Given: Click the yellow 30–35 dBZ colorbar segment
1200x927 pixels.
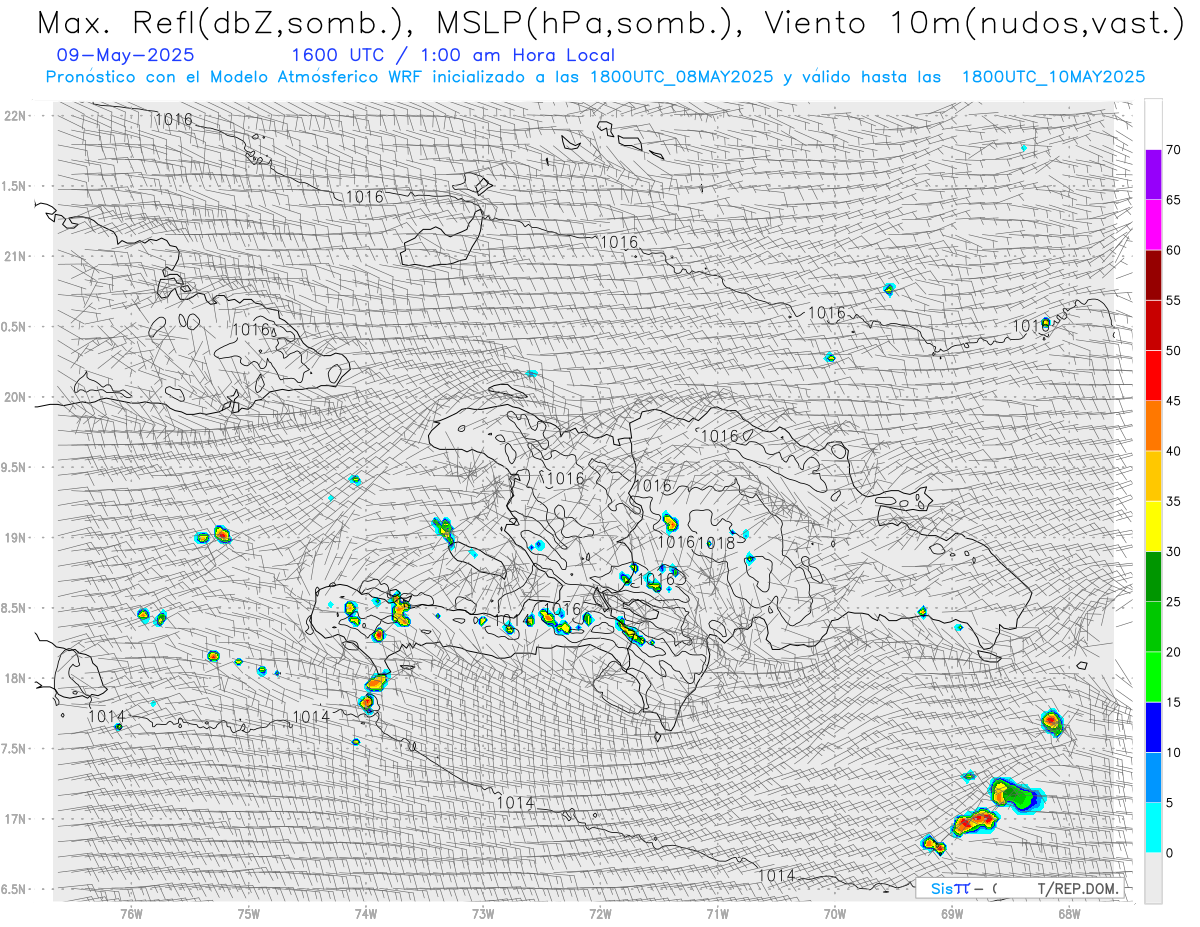Looking at the screenshot, I should point(1153,526).
